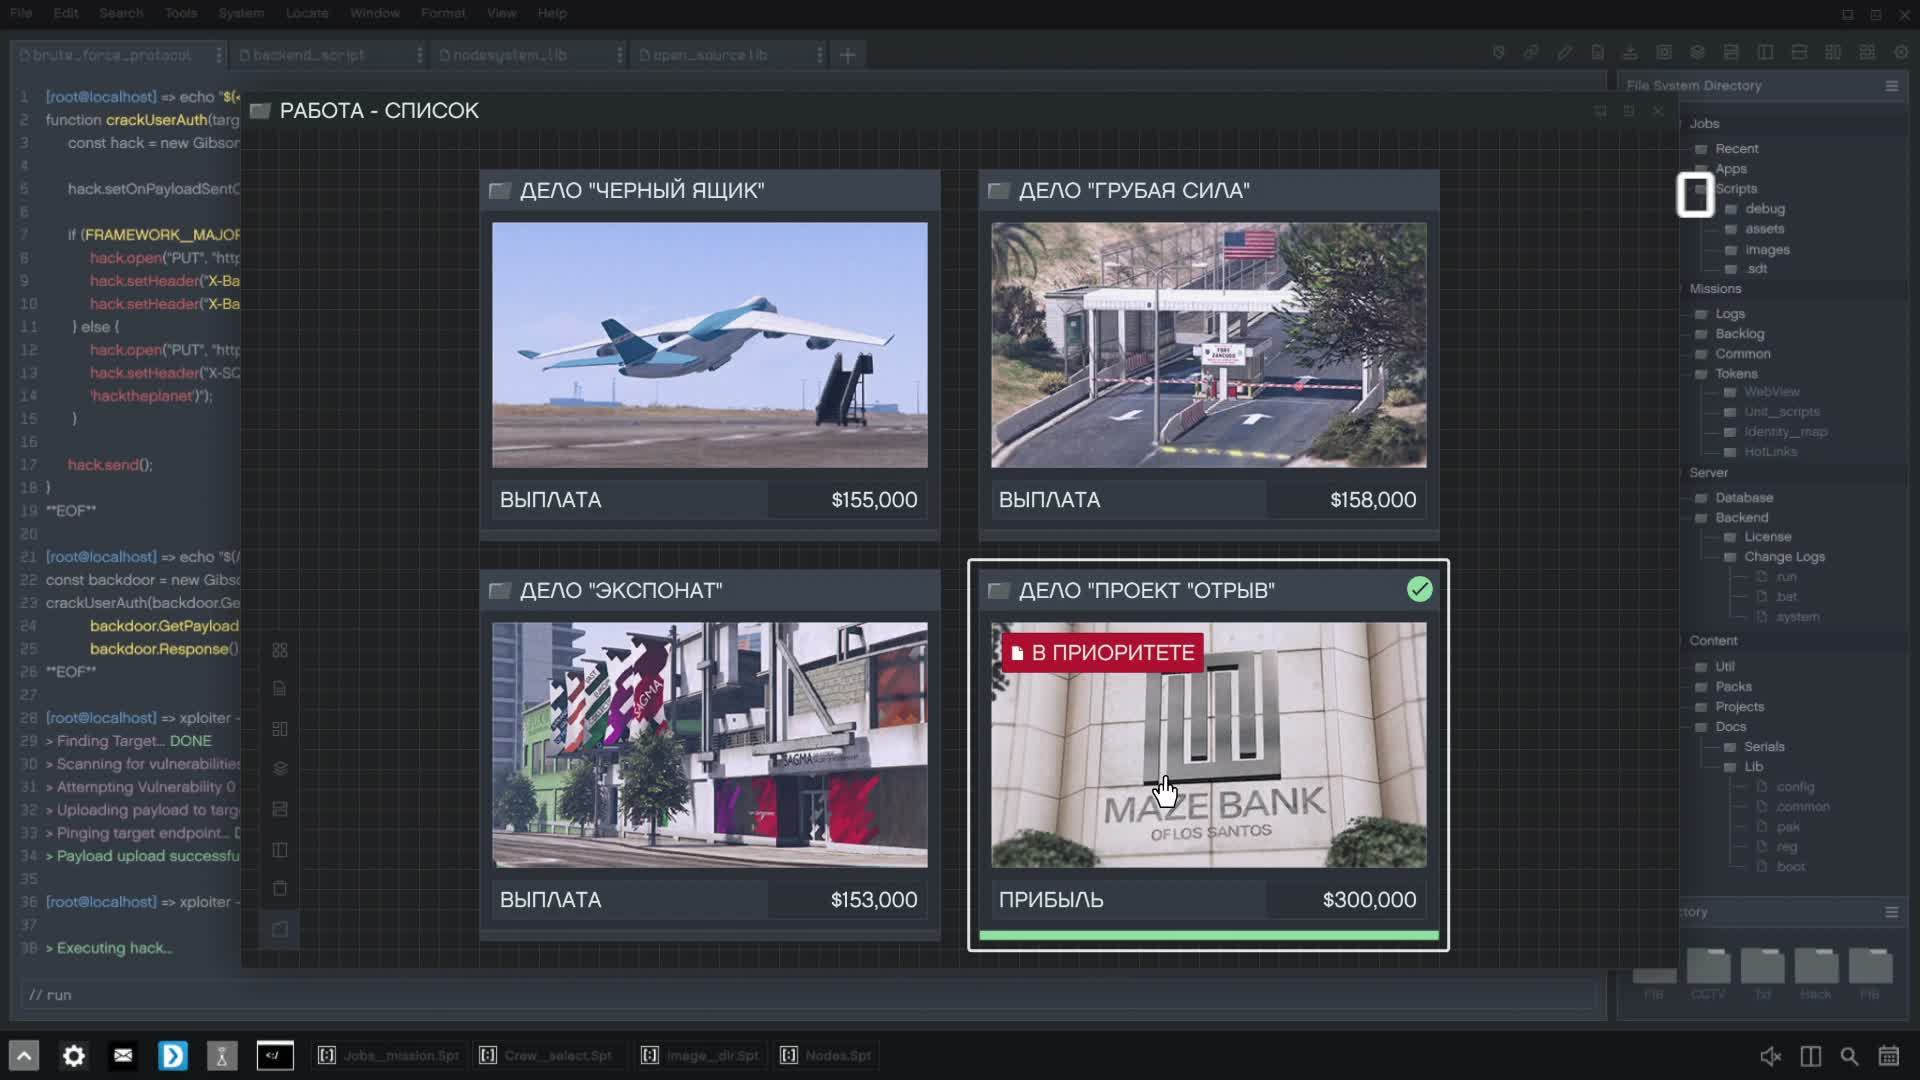The image size is (1920, 1080).
Task: Click the airplane image on ЧЕРНЫЙ ЯЩИК card
Action: [710, 345]
